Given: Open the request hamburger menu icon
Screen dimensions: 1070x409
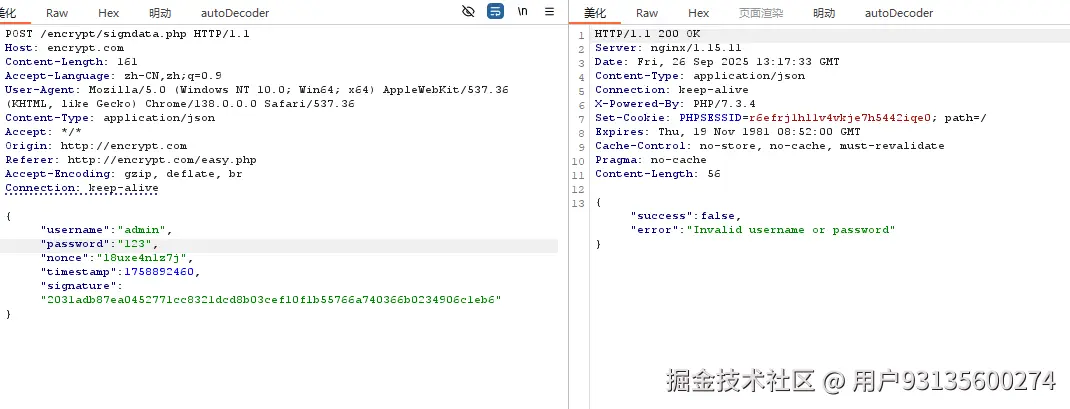Looking at the screenshot, I should pos(549,12).
